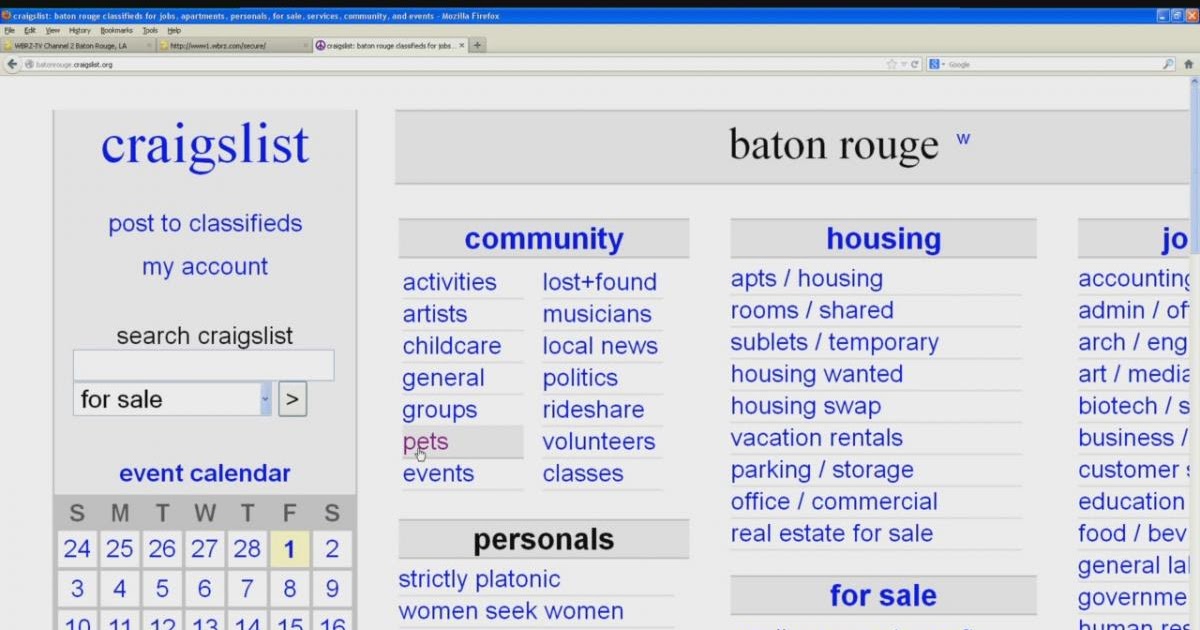Screen dimensions: 1200x630
Task: Open the 'childcare' link
Action: tap(452, 346)
